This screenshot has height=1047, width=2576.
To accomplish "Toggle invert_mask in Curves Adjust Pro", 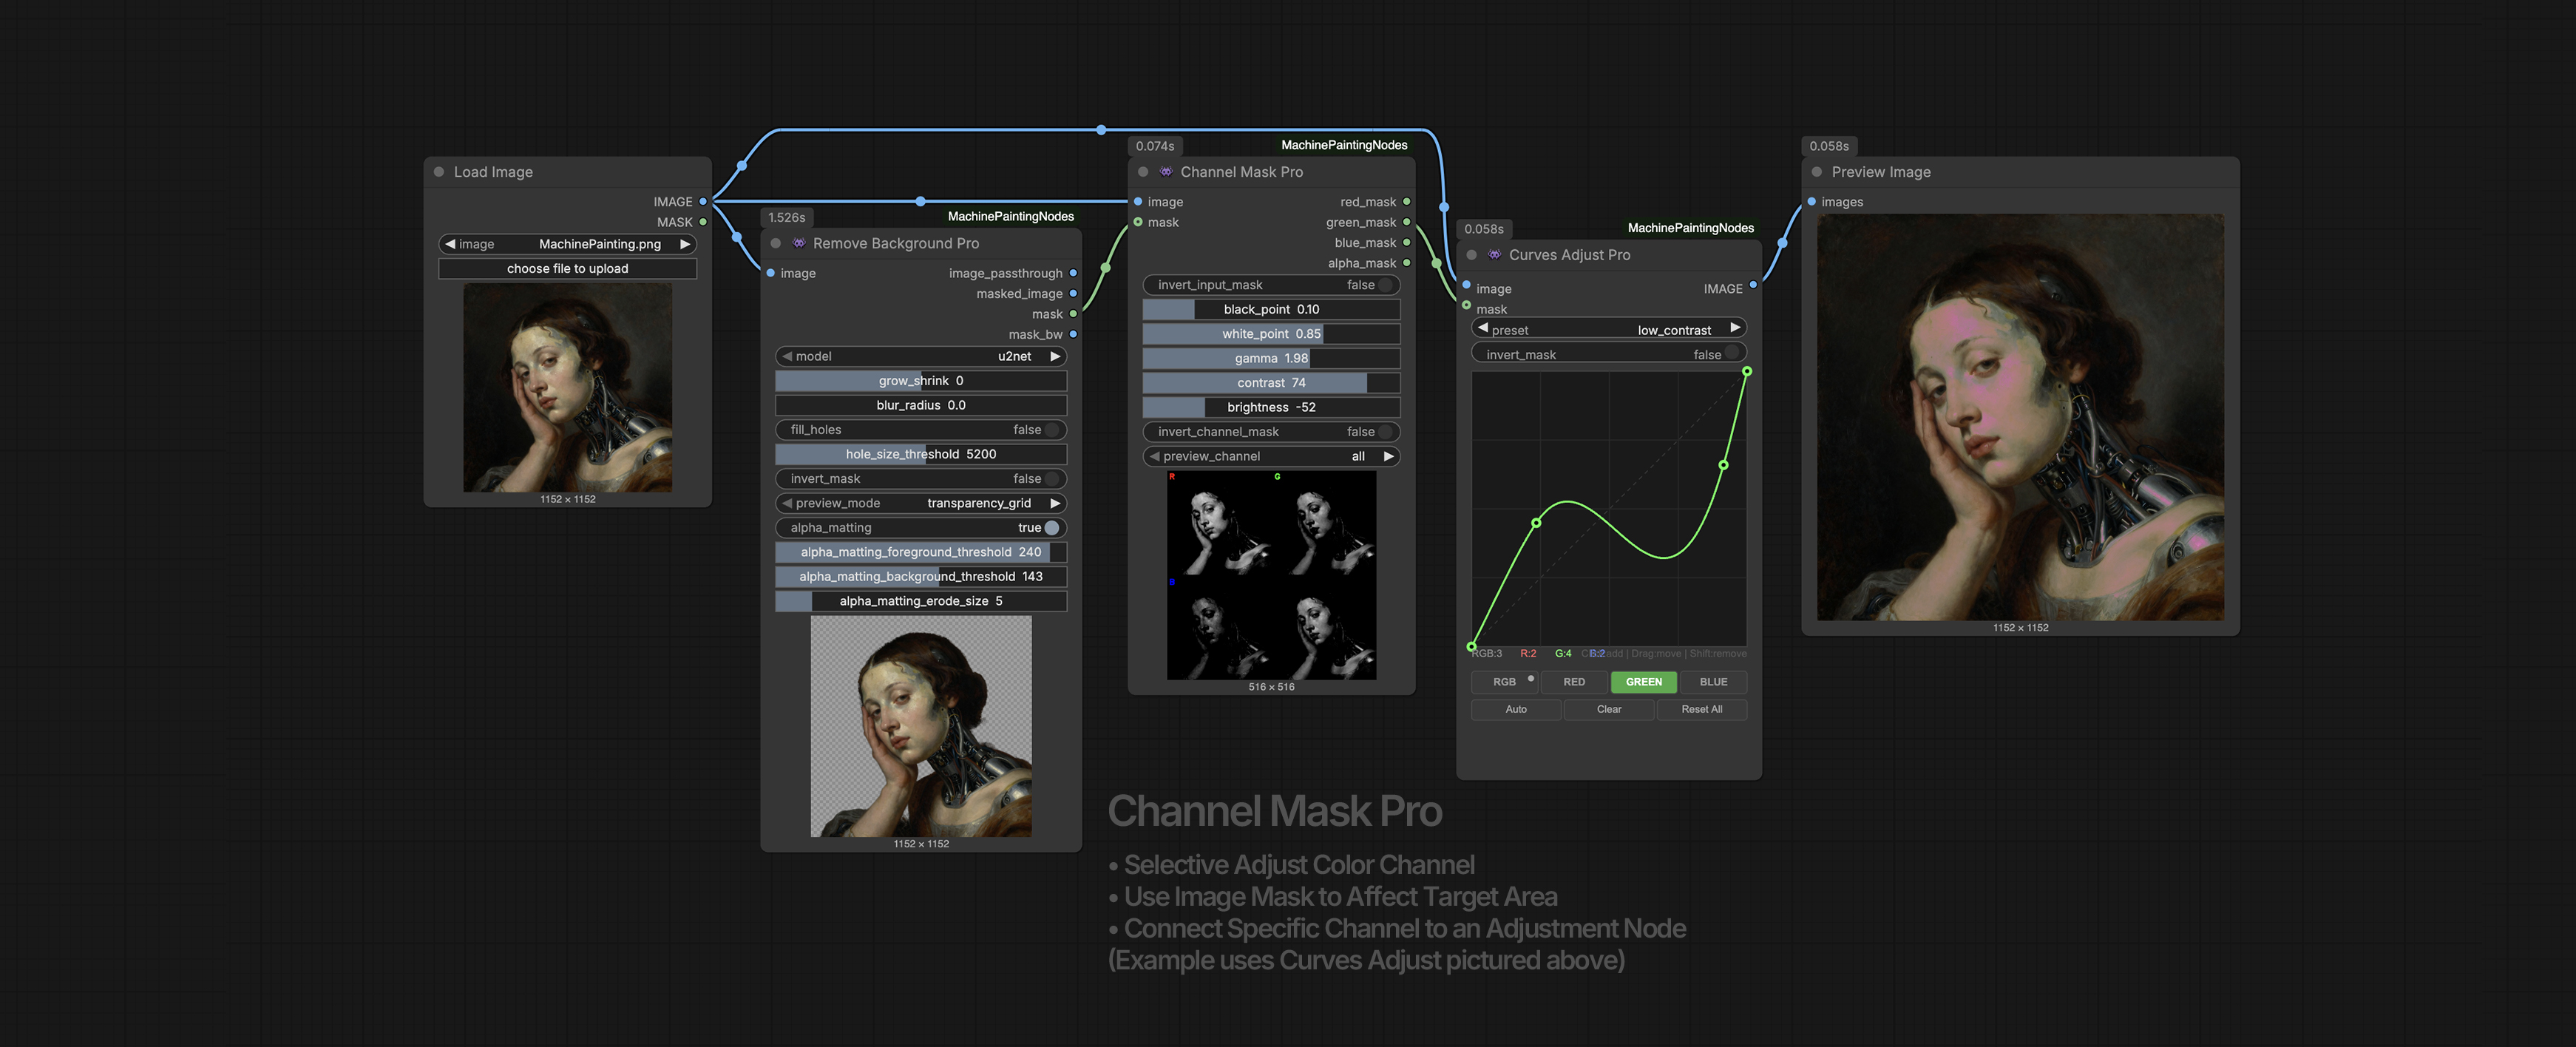I will (1731, 353).
